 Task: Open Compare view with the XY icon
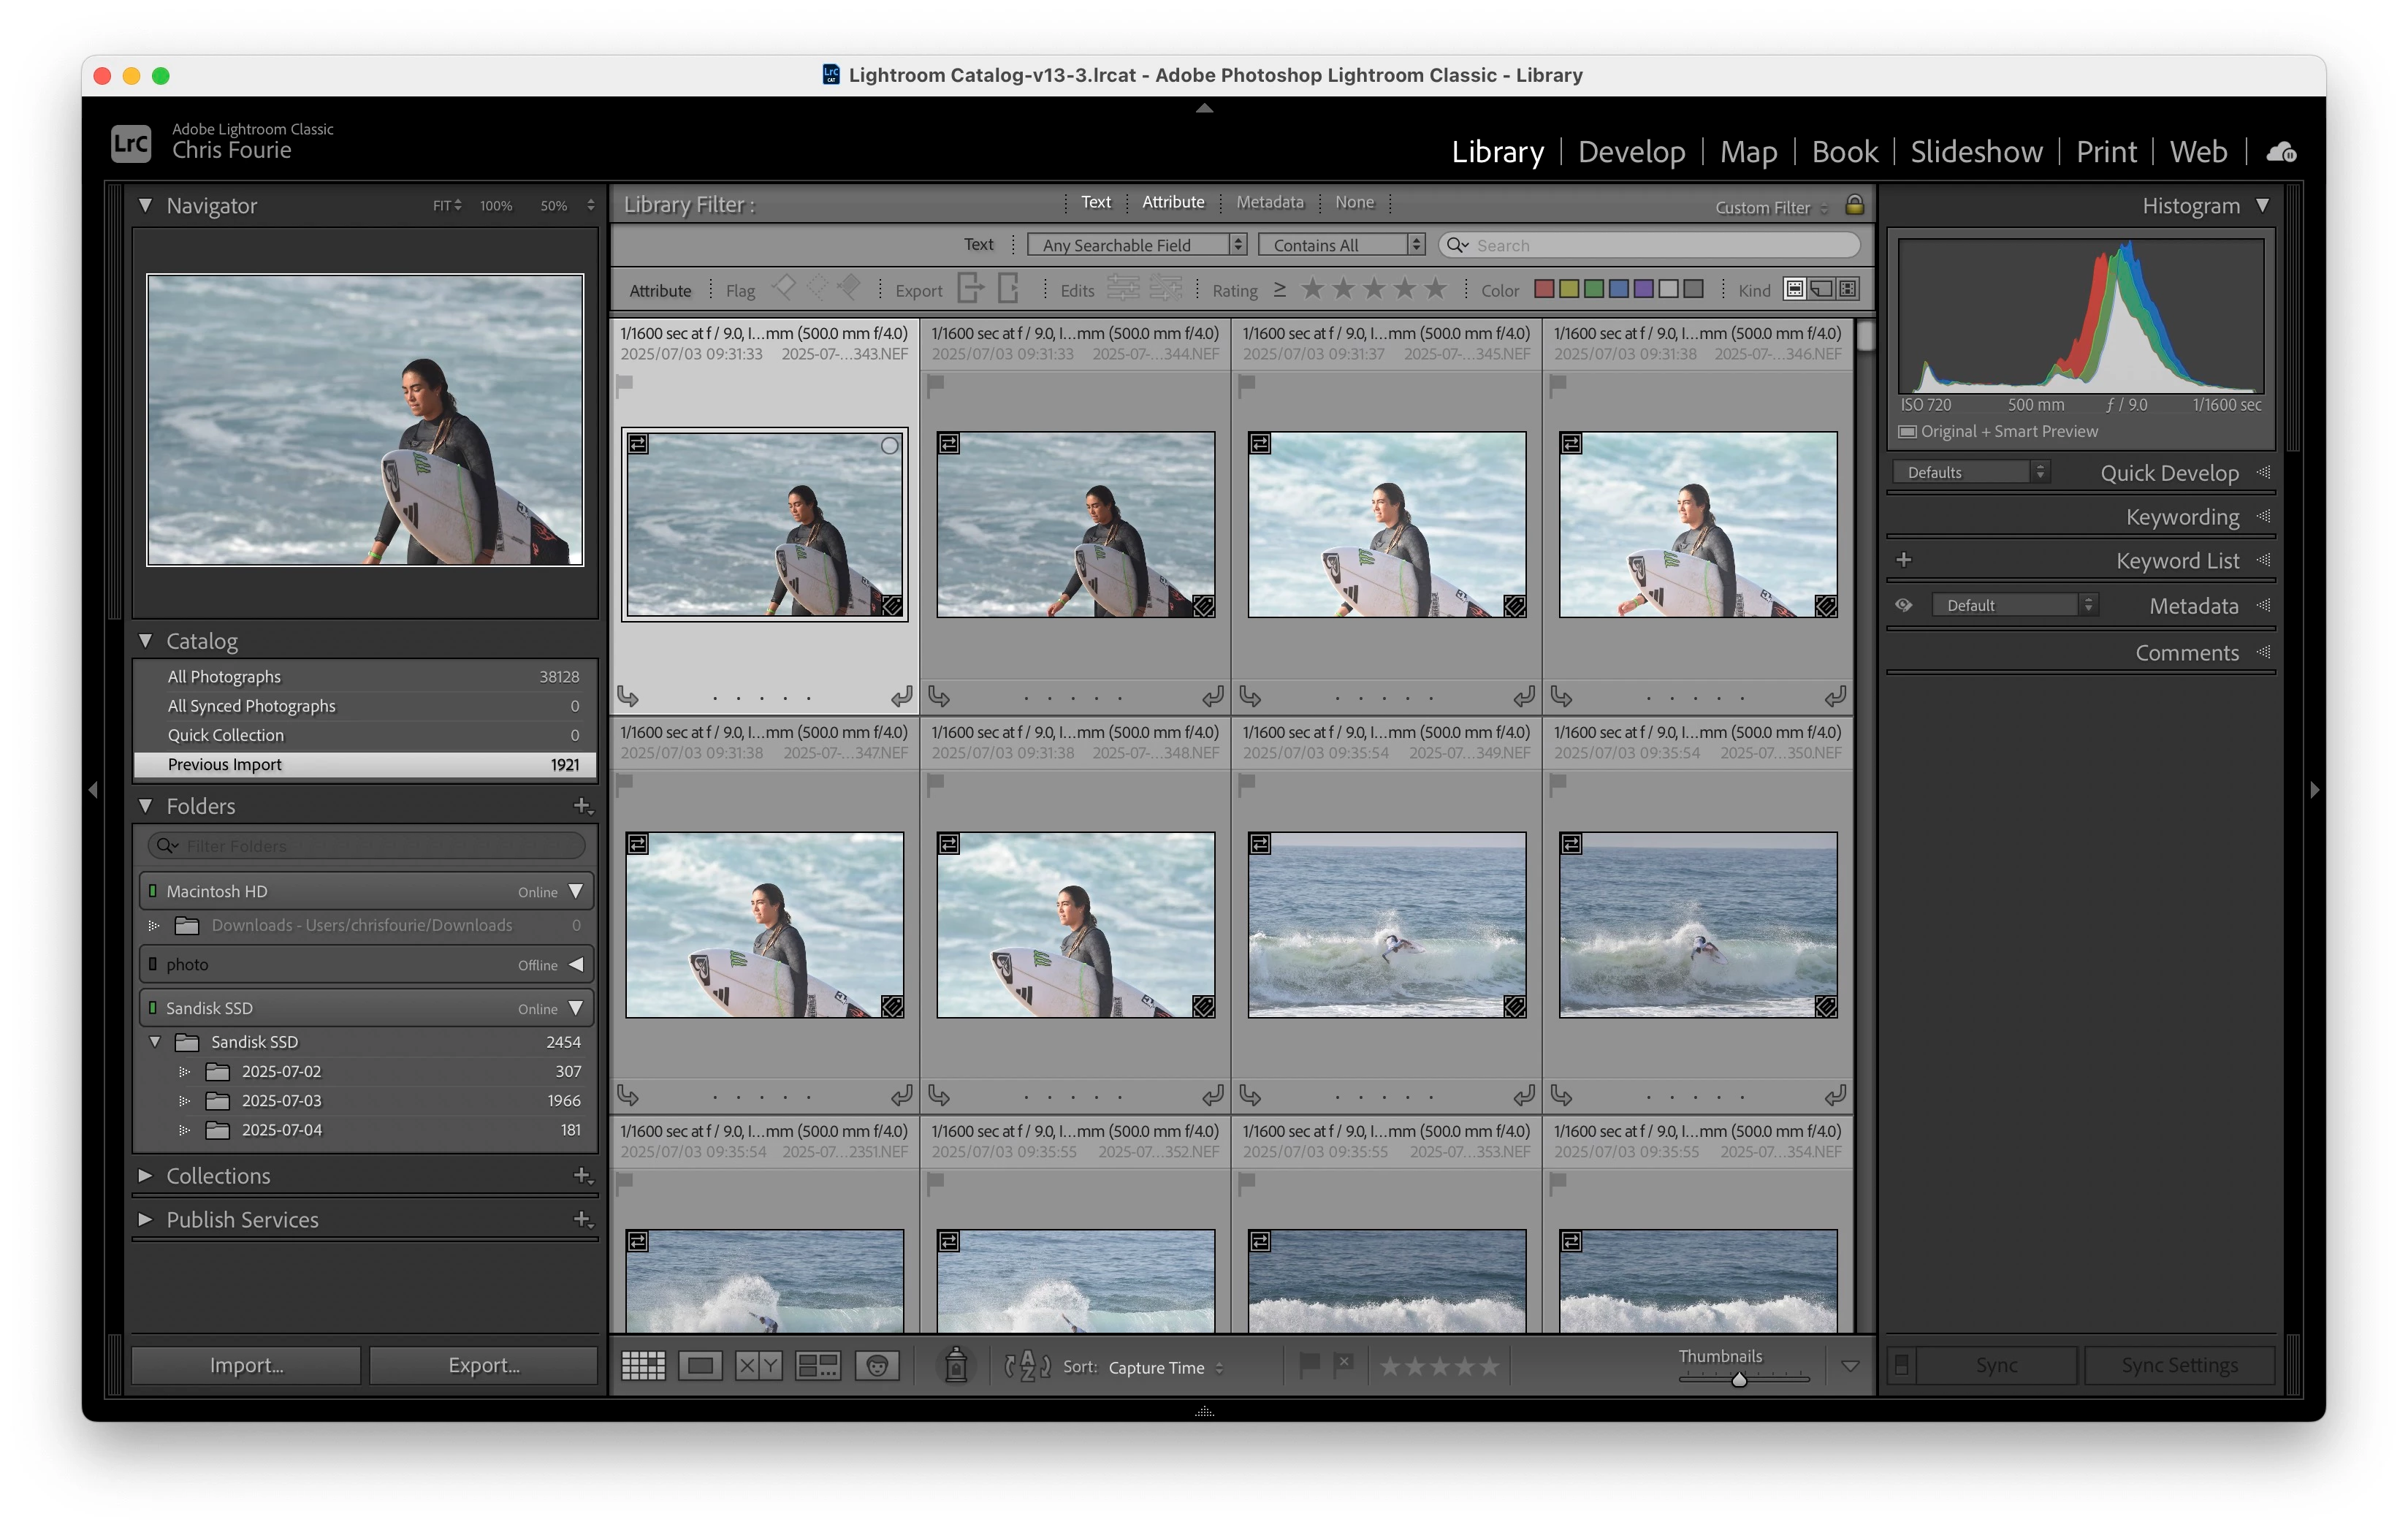[x=758, y=1365]
